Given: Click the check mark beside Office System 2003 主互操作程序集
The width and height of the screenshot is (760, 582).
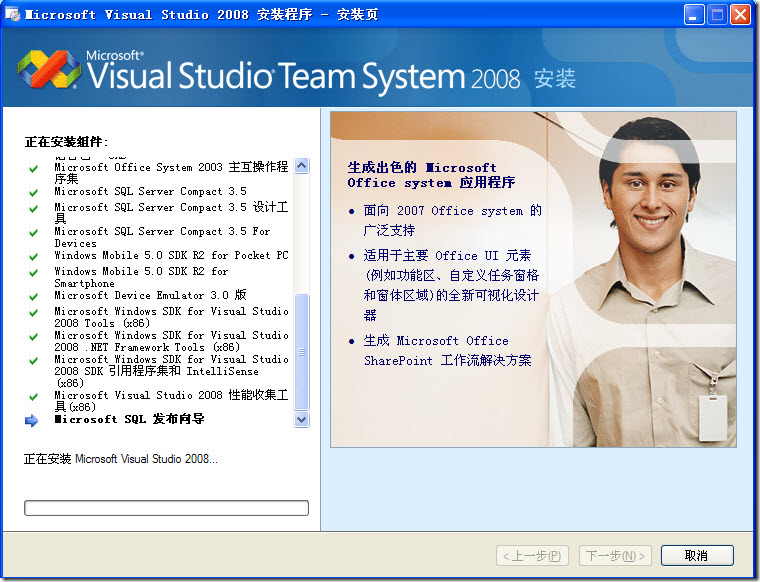Looking at the screenshot, I should point(33,169).
